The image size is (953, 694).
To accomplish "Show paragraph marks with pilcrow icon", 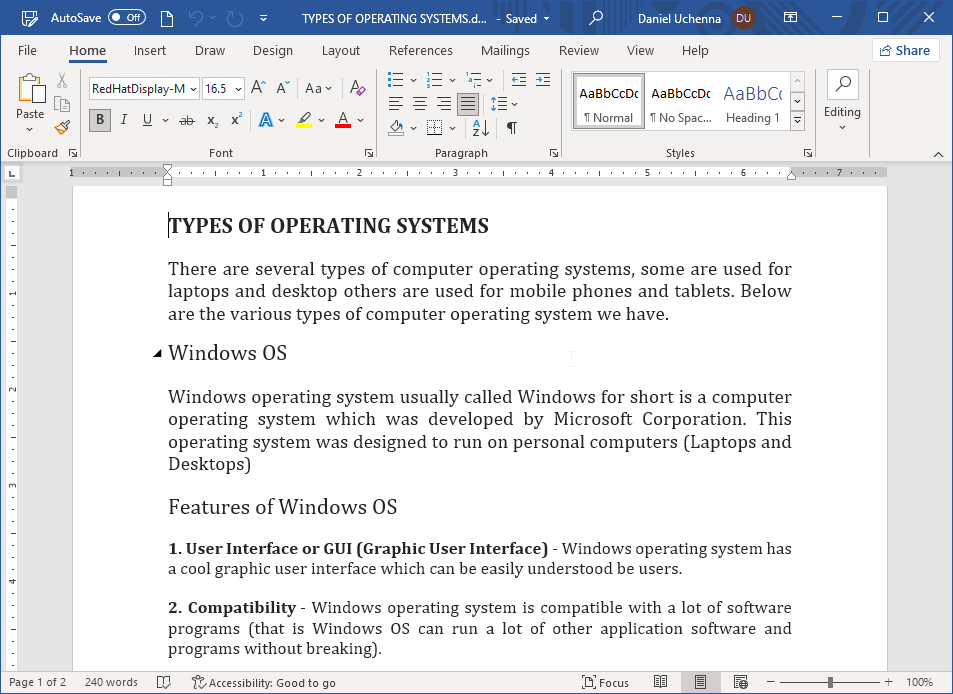I will (511, 127).
